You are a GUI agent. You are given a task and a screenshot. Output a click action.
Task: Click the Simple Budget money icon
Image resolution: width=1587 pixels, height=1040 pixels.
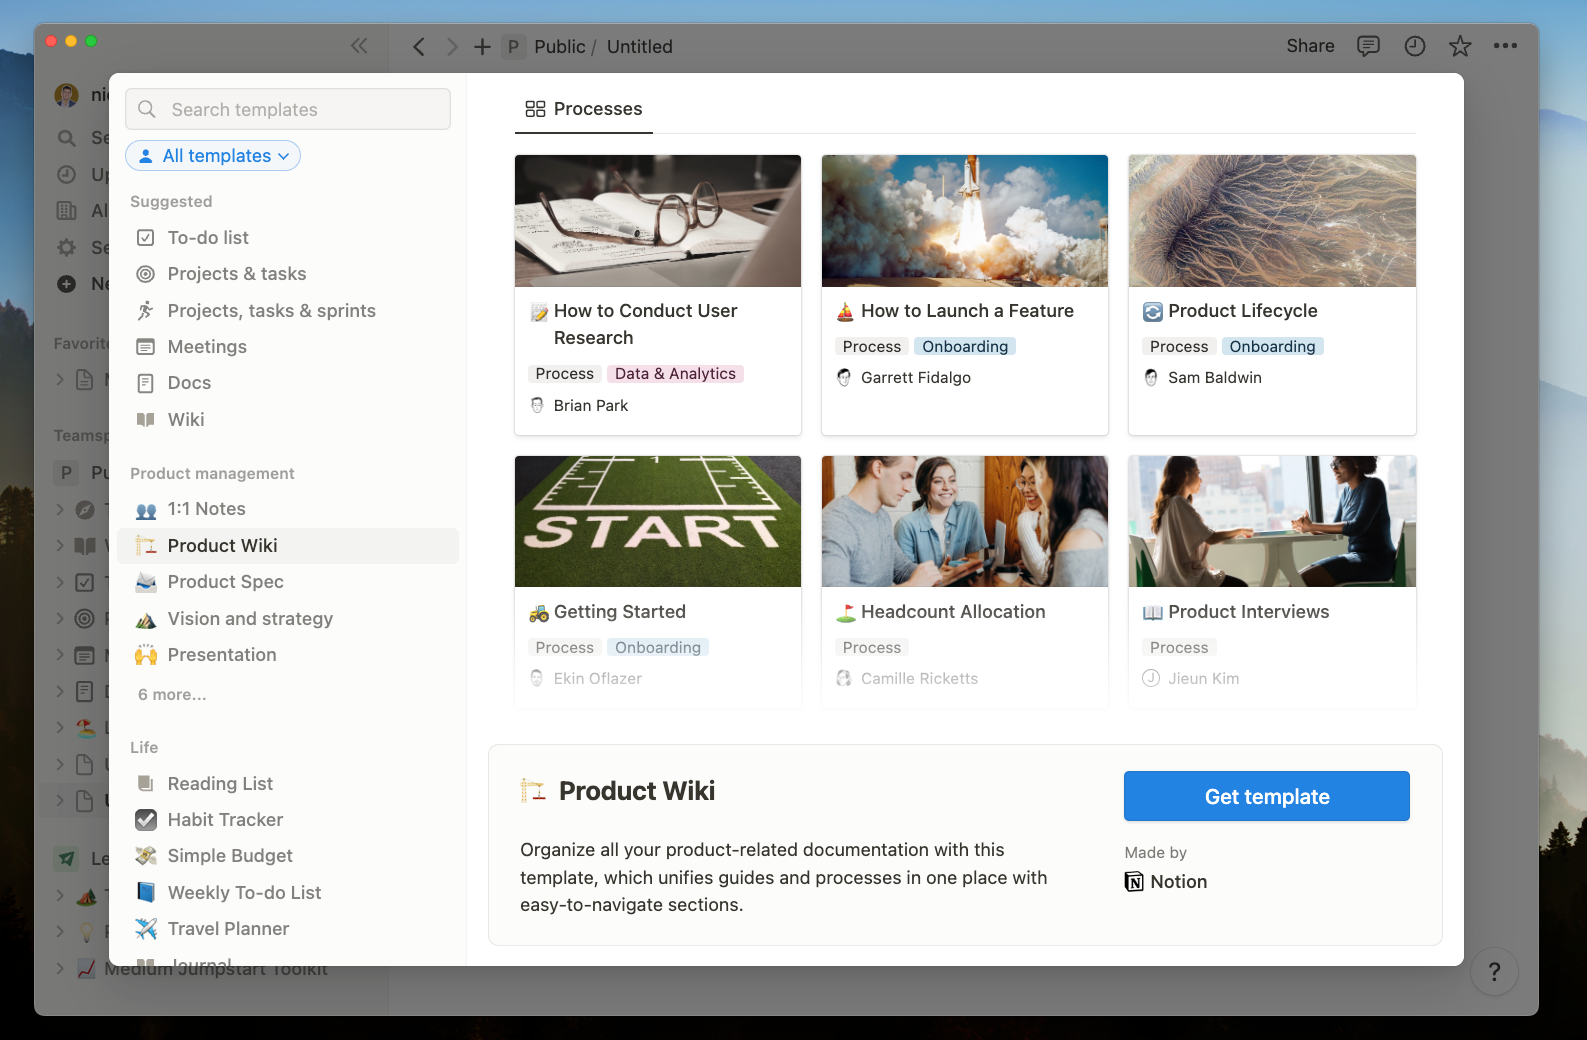point(146,856)
